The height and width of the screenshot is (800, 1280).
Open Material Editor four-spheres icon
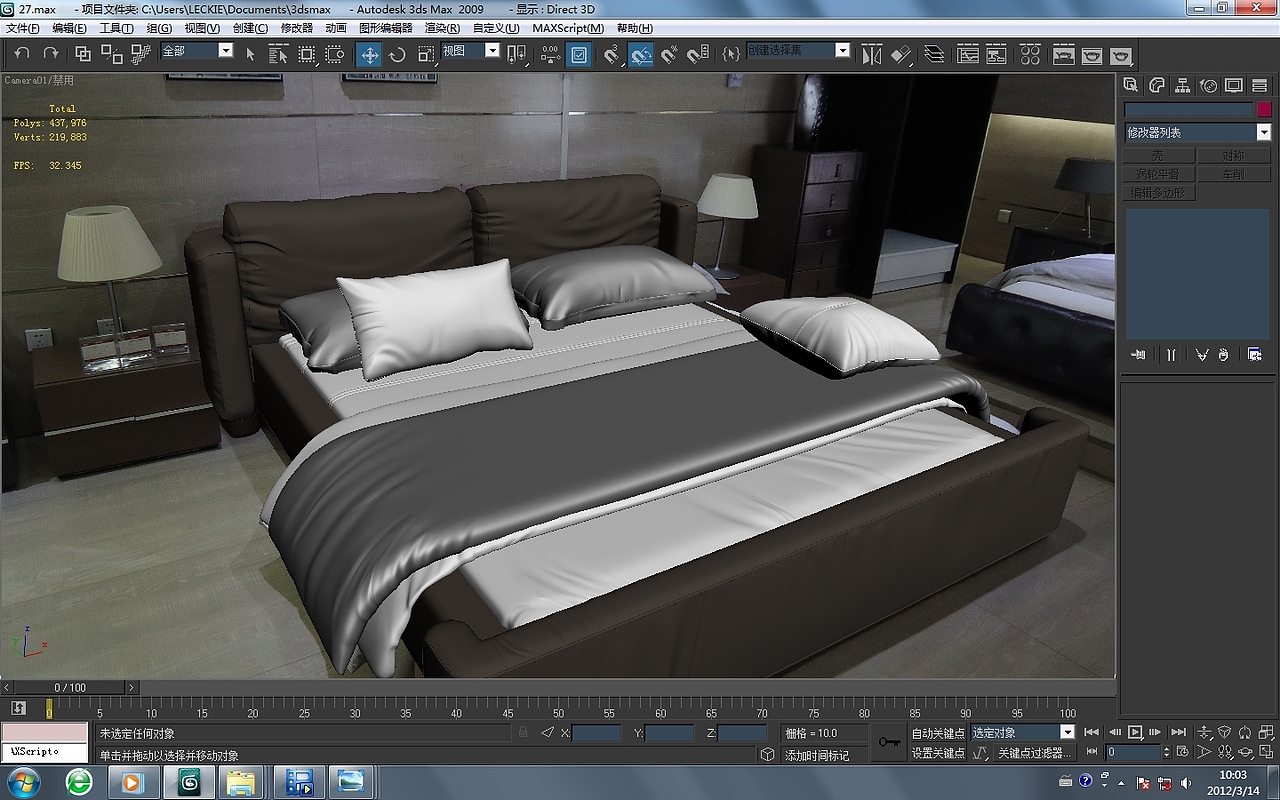[1030, 54]
